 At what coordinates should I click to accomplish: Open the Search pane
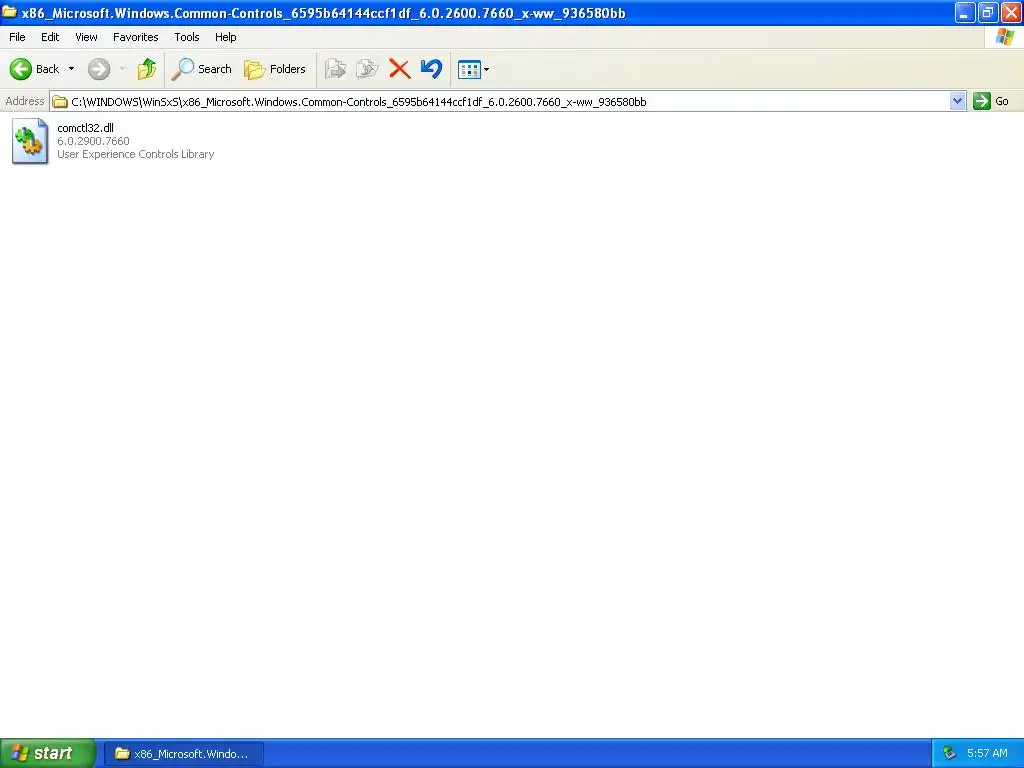coord(201,69)
